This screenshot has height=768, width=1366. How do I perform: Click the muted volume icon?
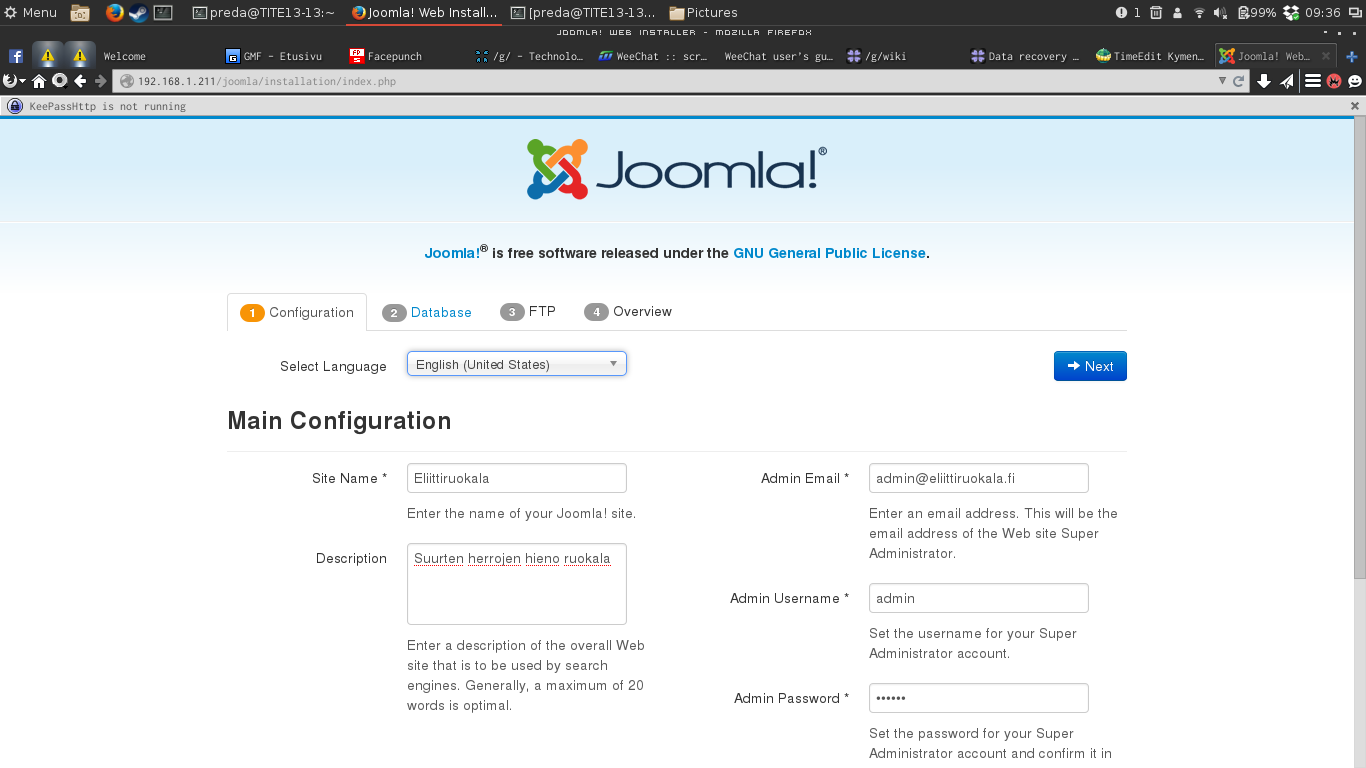point(1221,13)
